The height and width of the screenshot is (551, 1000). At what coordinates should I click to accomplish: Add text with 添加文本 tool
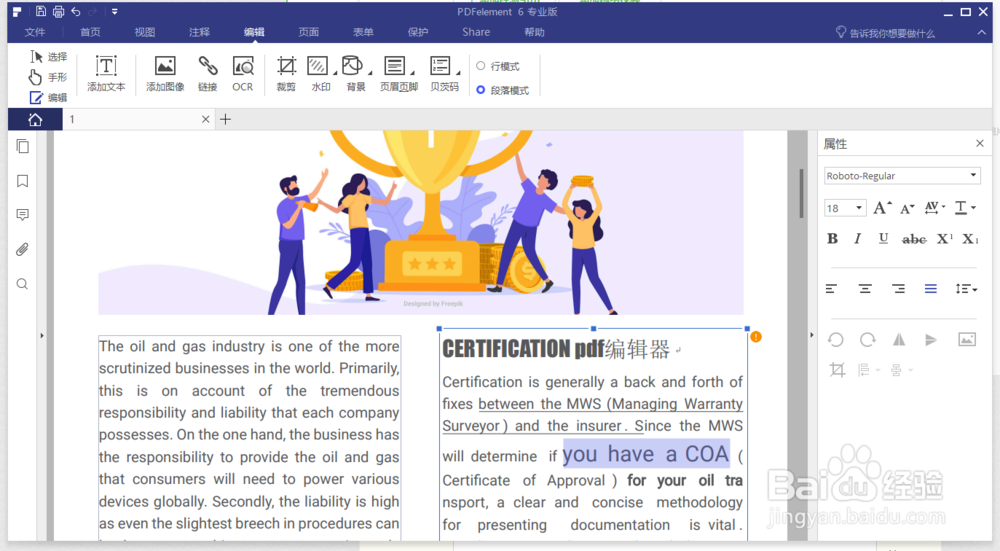107,73
